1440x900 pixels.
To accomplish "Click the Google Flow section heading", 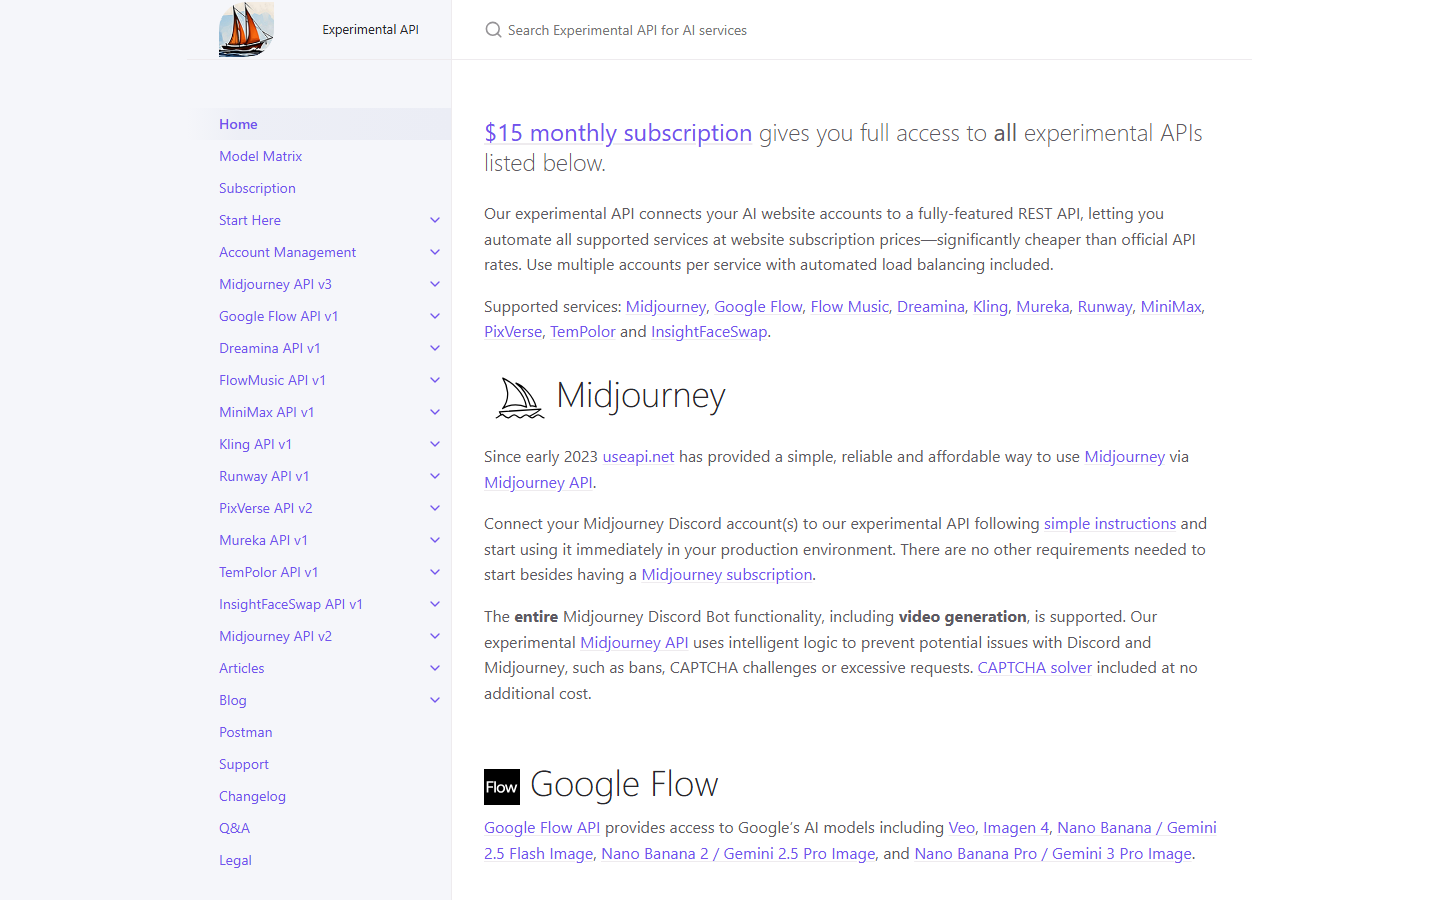I will pos(624,785).
